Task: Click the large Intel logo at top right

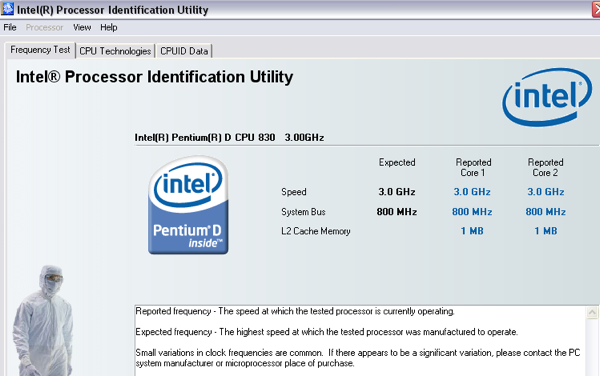Action: coord(547,97)
